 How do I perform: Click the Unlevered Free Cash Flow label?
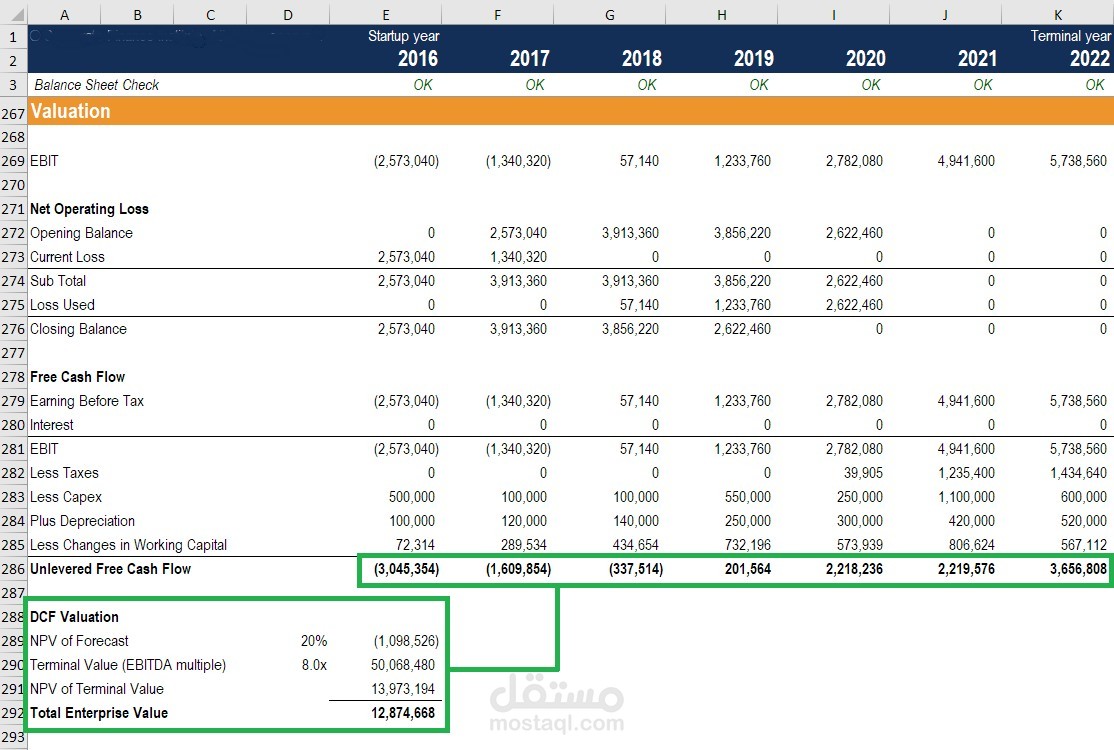click(x=110, y=569)
